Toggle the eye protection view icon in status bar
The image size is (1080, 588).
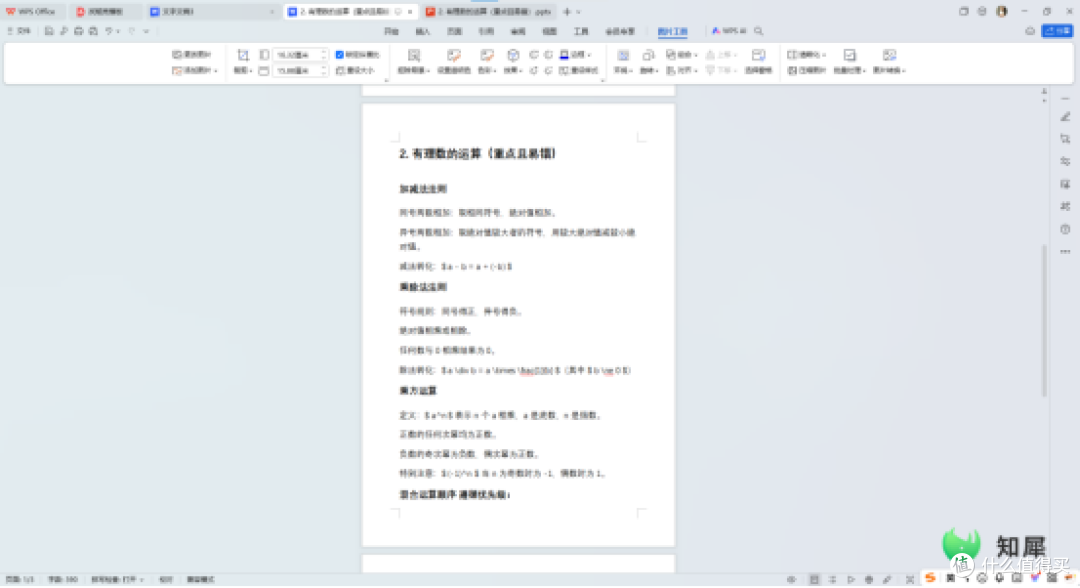coord(792,580)
